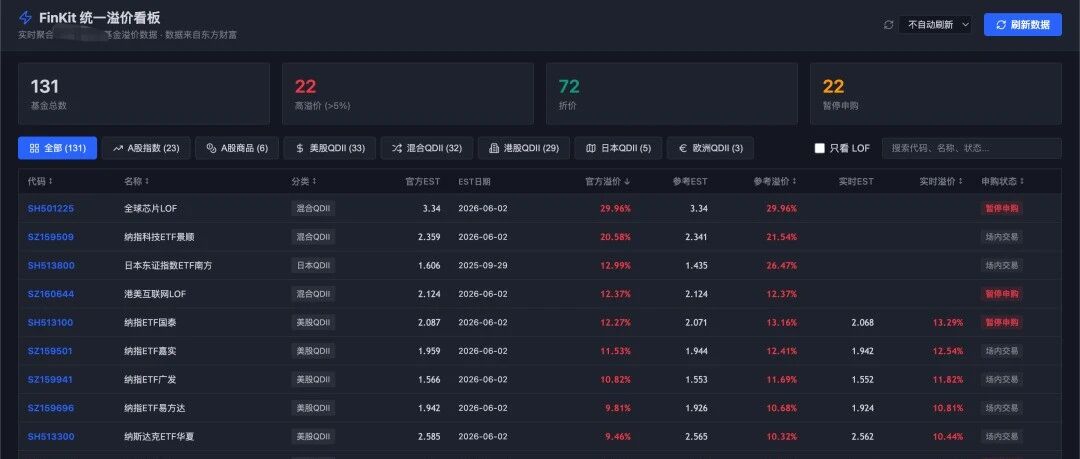1080x459 pixels.
Task: Open fund code link SH513300
Action: coord(51,437)
